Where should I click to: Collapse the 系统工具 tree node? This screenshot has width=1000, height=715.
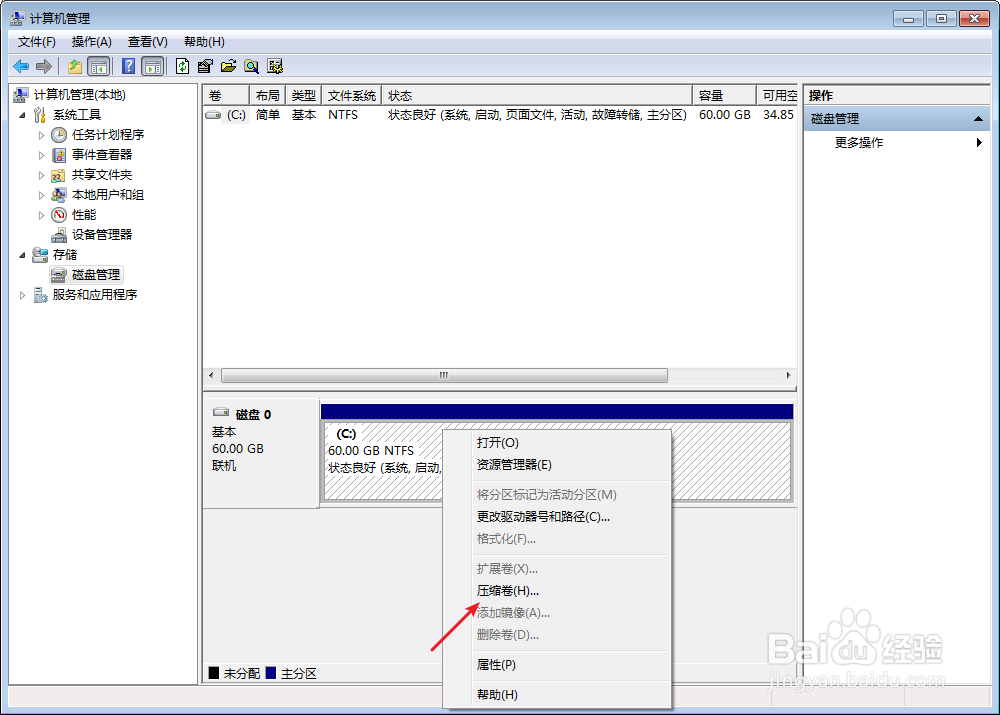pos(22,115)
